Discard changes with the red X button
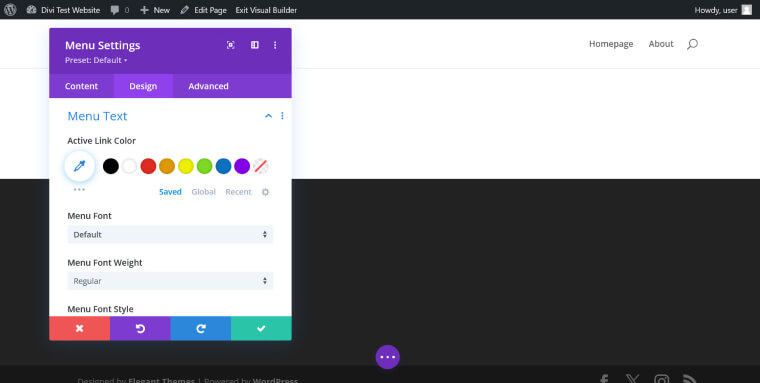 point(79,329)
